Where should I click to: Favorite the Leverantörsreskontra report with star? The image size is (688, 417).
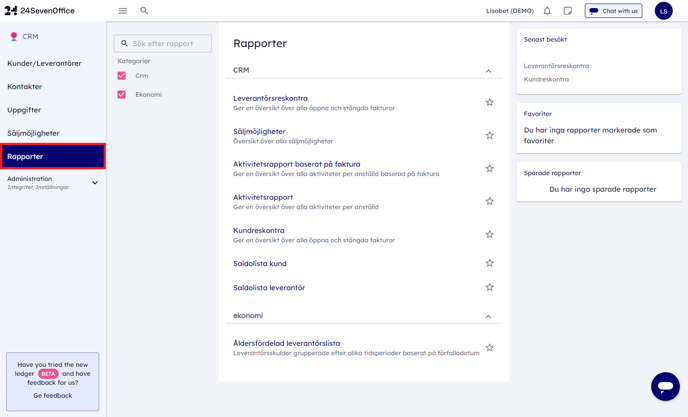[x=489, y=102]
